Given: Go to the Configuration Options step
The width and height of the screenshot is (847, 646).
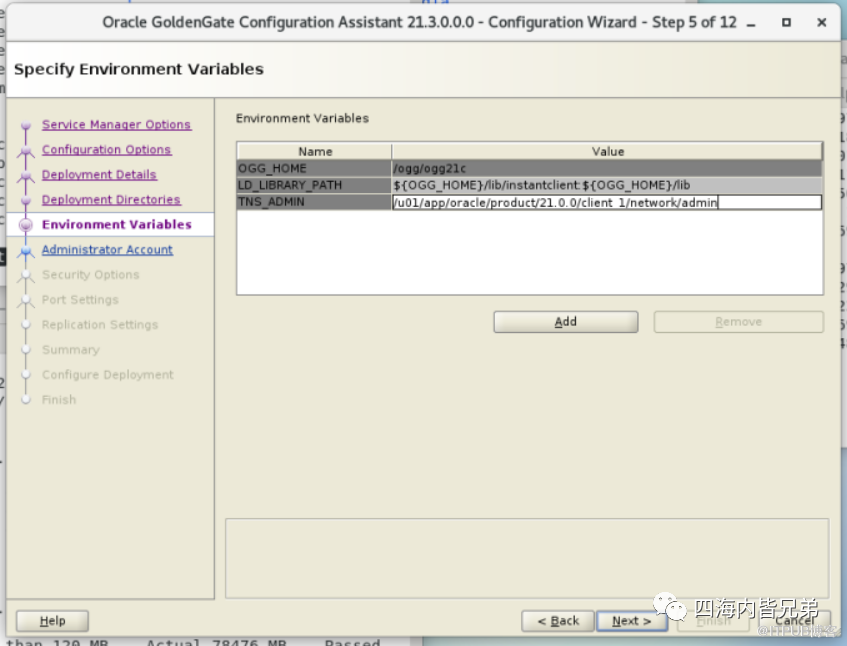Looking at the screenshot, I should click(106, 150).
